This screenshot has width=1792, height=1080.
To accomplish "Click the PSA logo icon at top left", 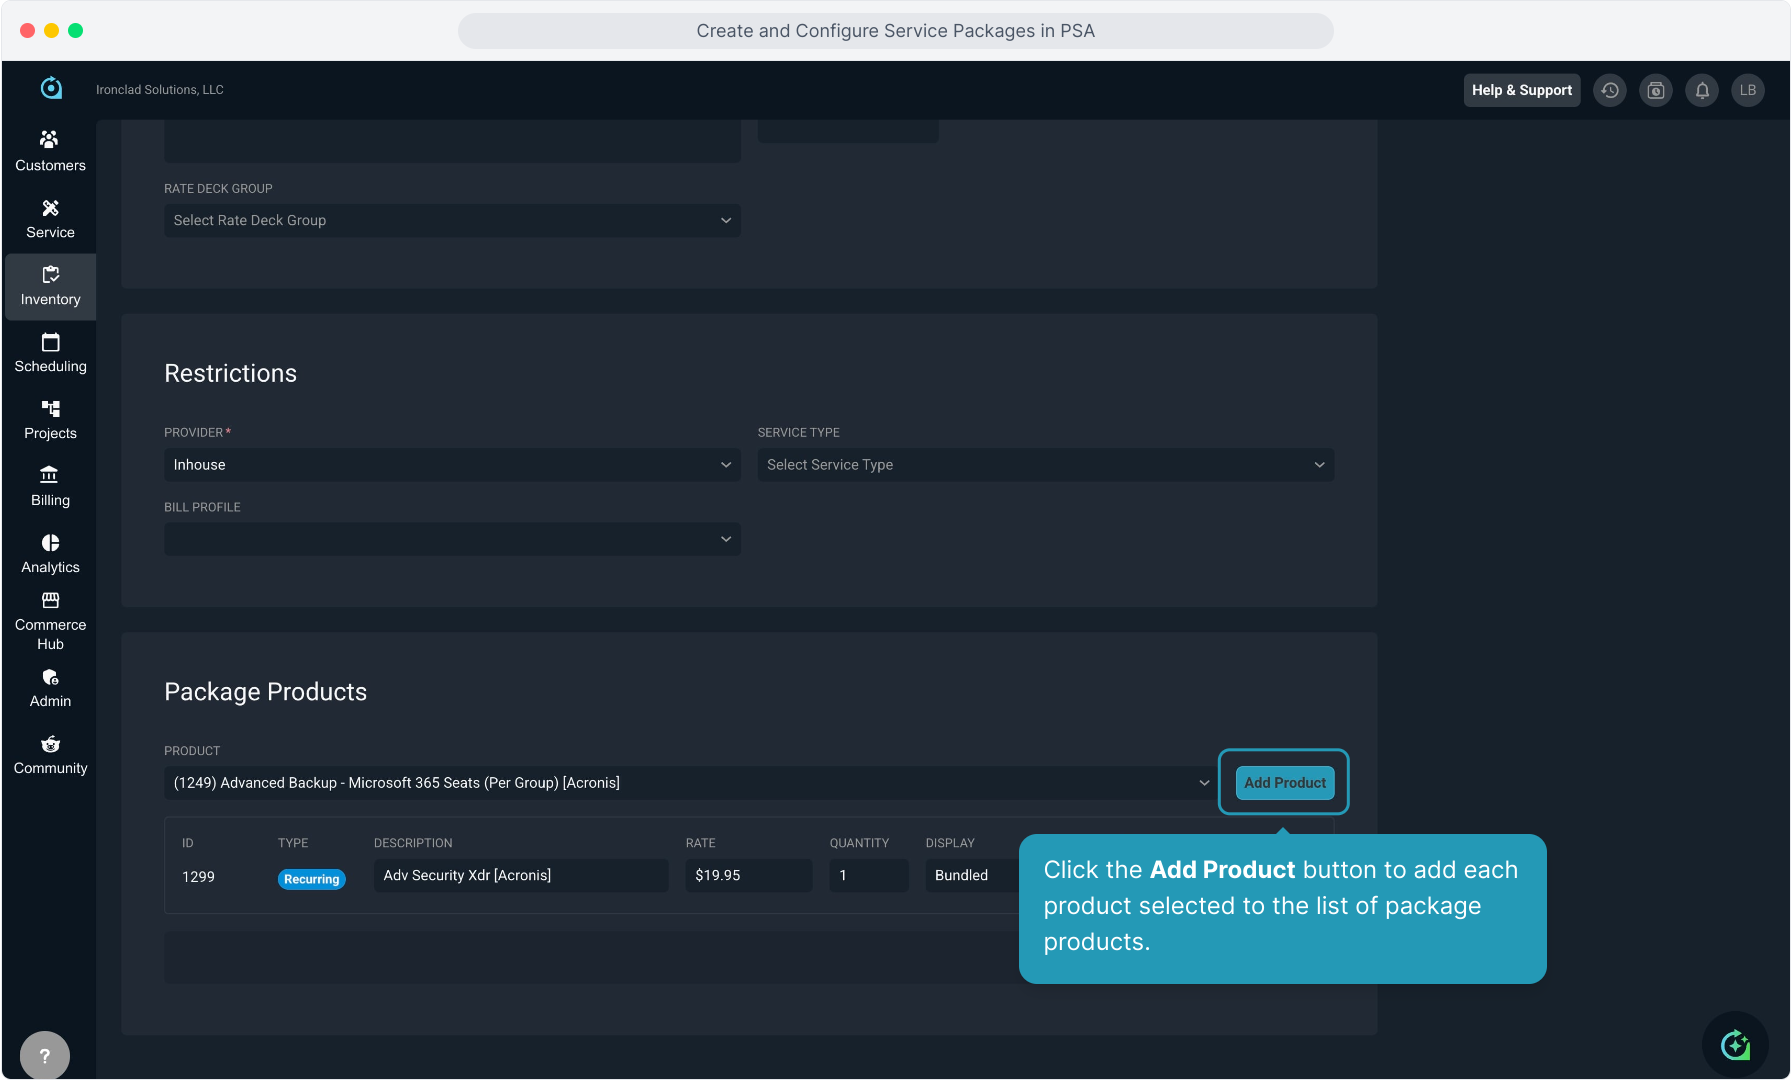I will coord(51,89).
